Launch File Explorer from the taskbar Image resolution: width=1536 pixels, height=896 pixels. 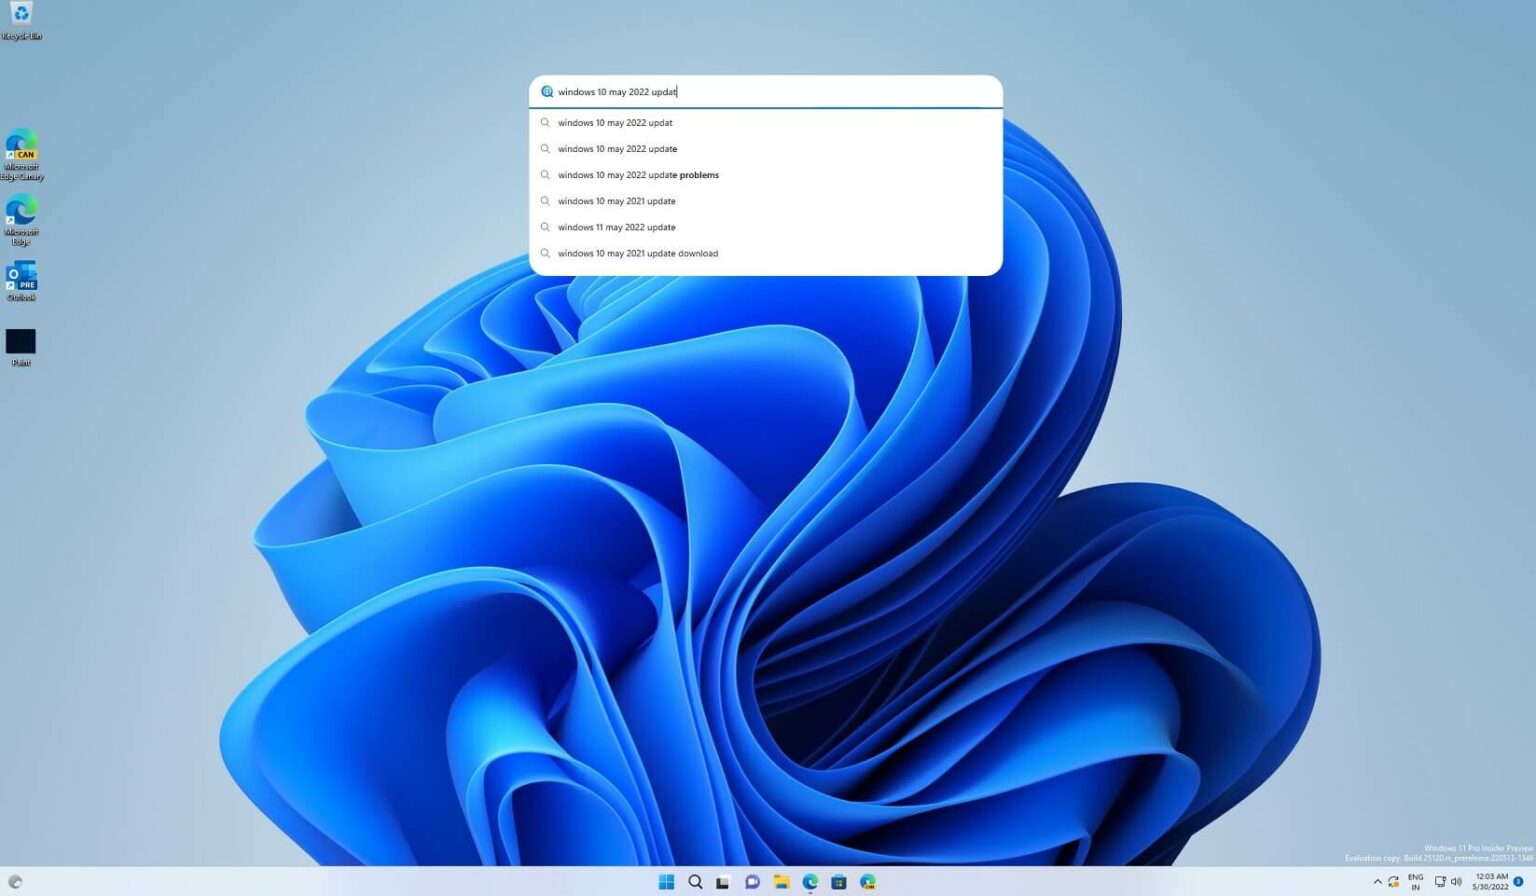click(780, 881)
